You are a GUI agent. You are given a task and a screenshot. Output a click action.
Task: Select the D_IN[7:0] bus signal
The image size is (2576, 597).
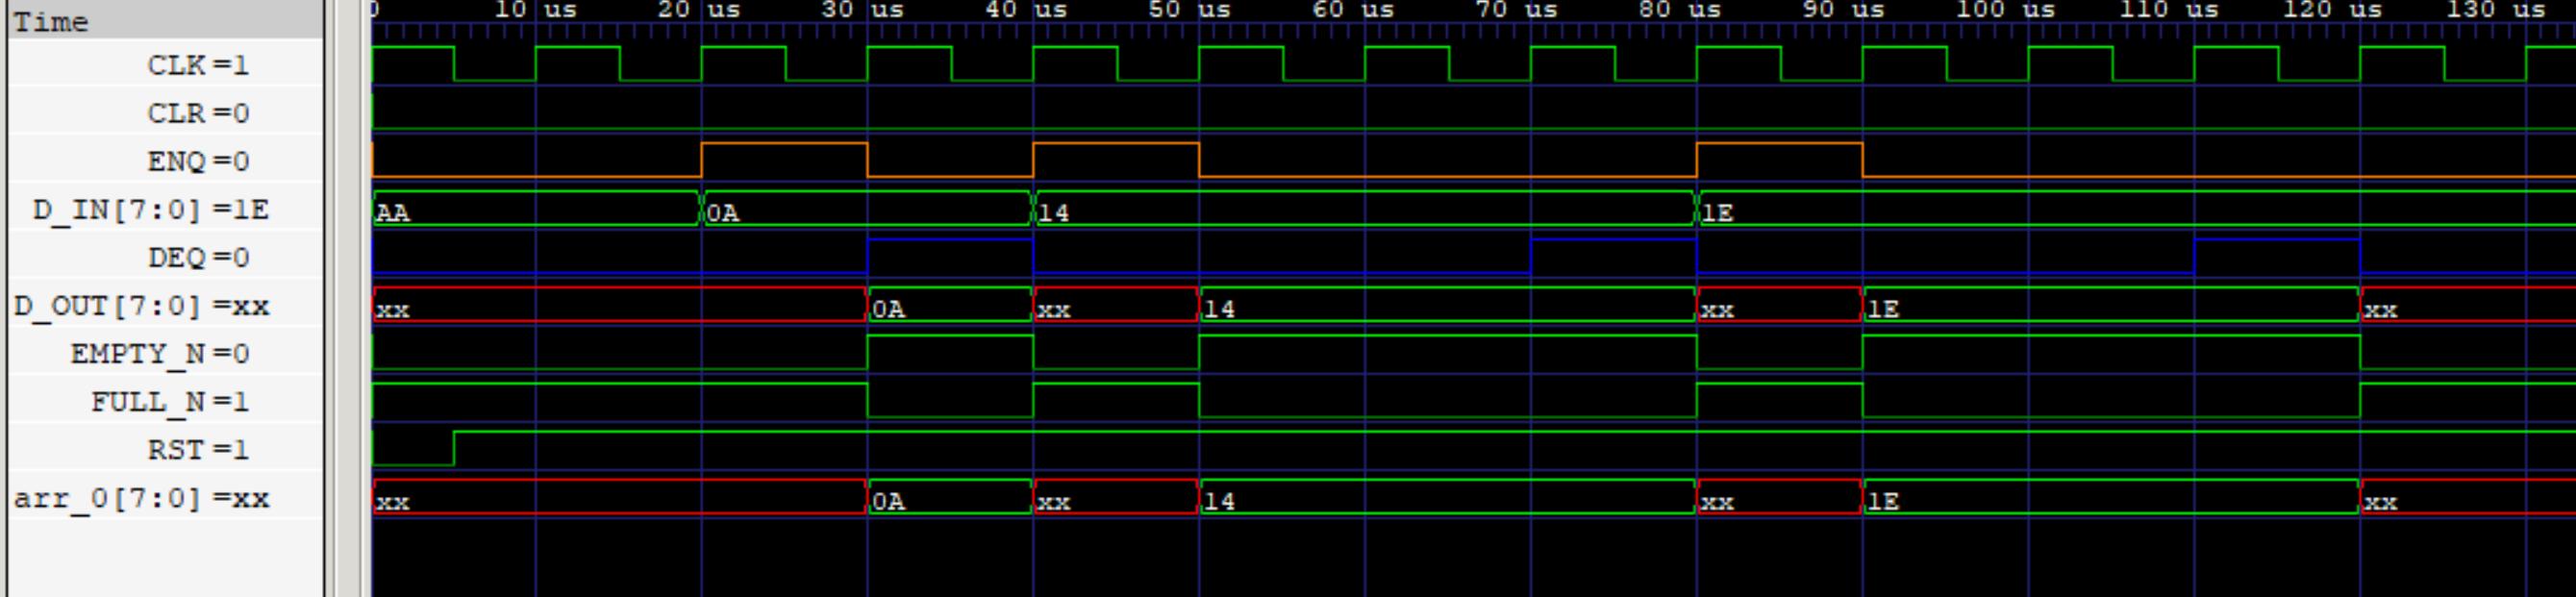(x=150, y=209)
